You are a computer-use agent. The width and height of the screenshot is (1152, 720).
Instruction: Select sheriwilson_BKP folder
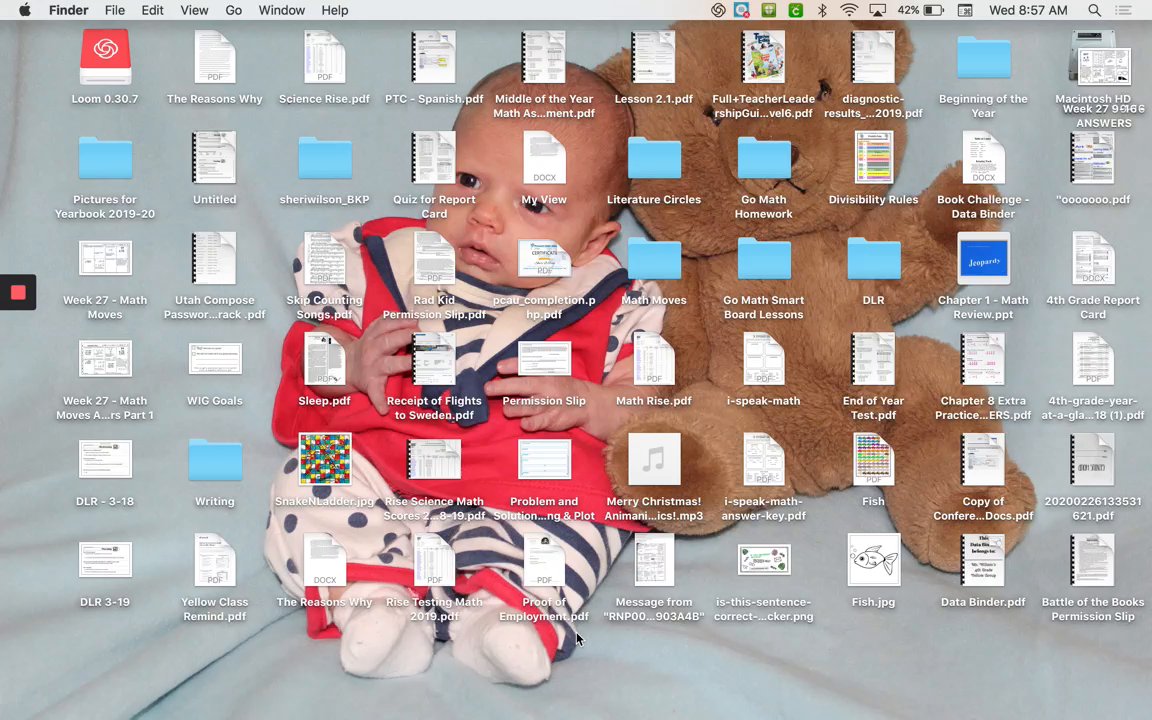point(324,158)
